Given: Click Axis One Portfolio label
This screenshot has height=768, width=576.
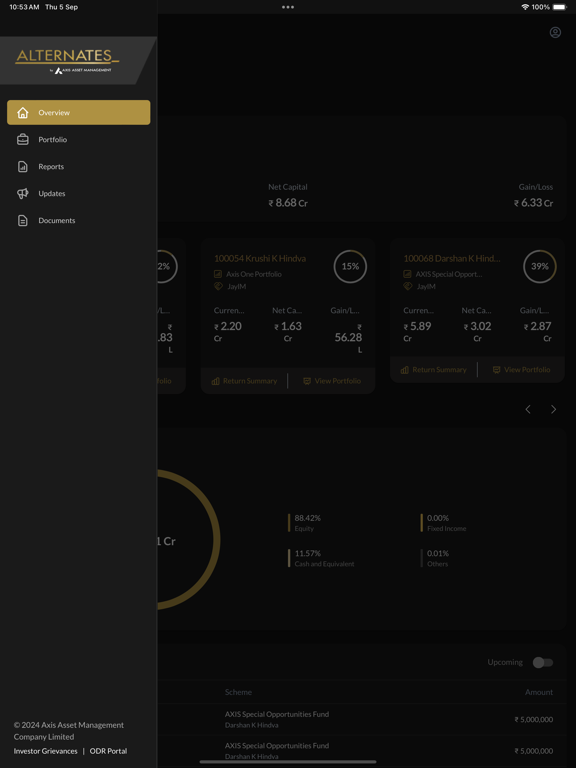Looking at the screenshot, I should [254, 274].
